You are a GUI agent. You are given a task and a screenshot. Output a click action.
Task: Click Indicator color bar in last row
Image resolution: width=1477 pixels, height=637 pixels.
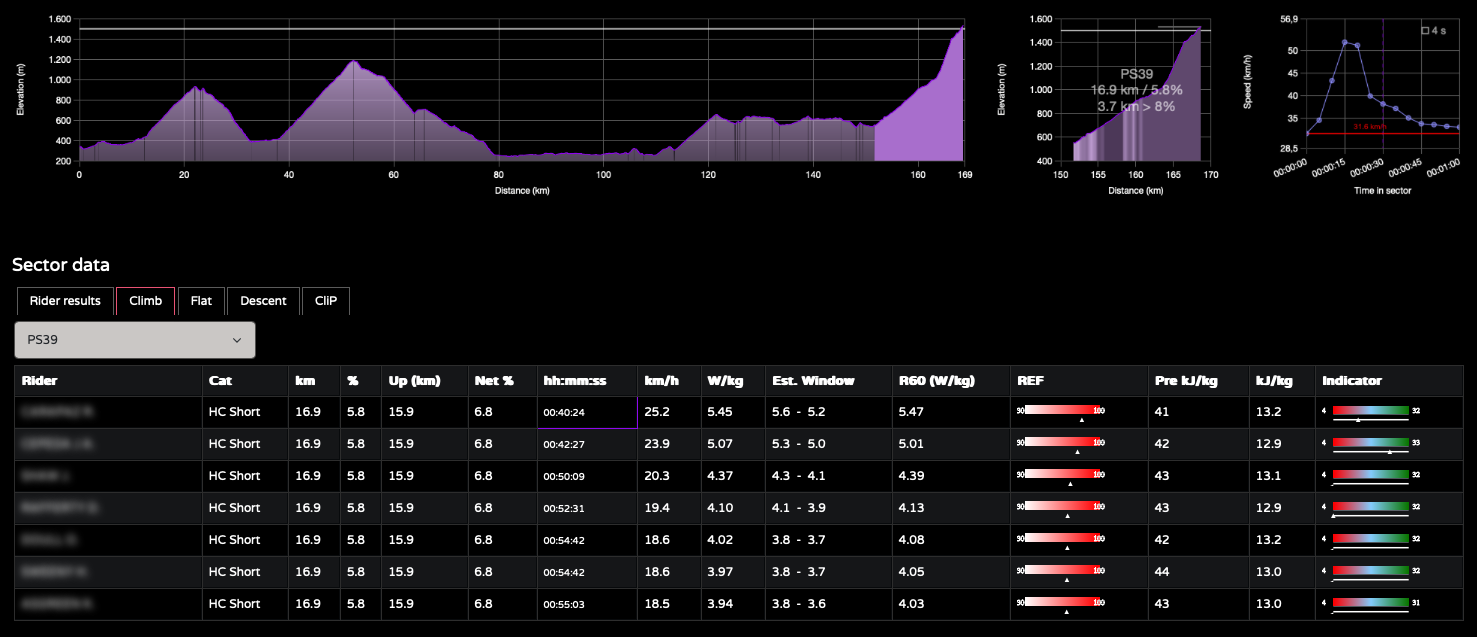point(1370,603)
